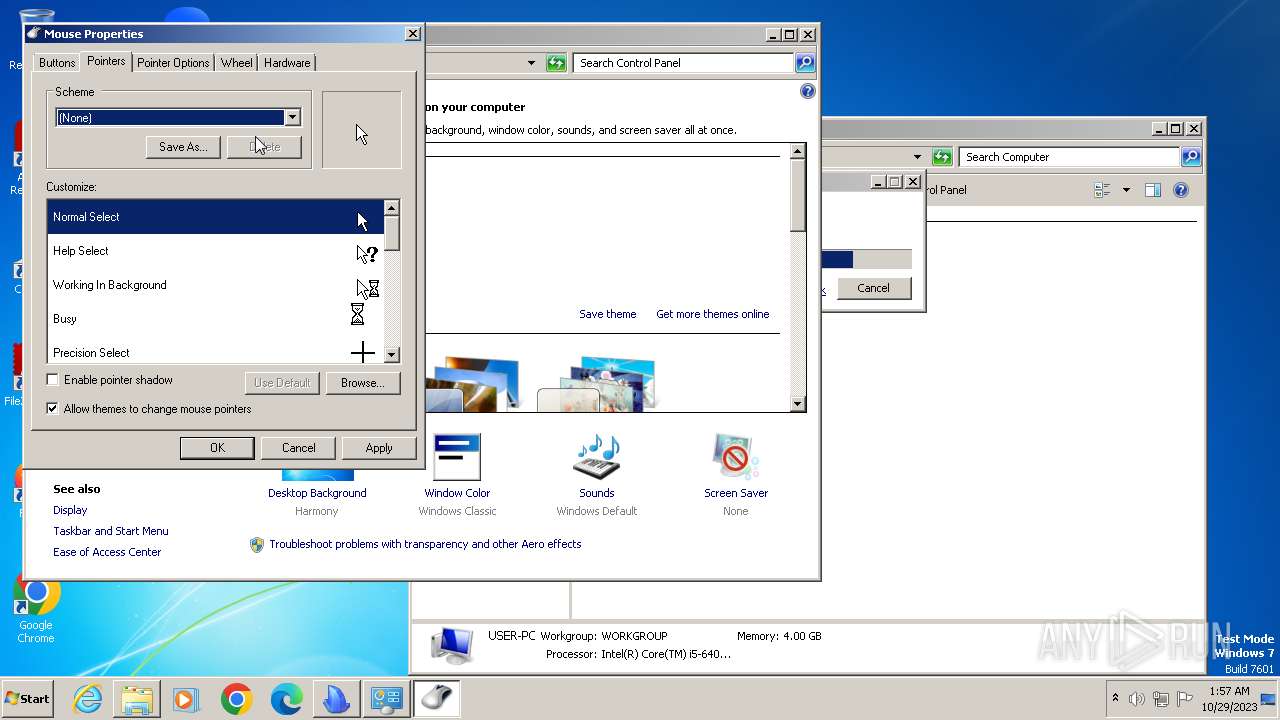Show hidden system tray icons
The height and width of the screenshot is (720, 1280).
coord(1115,698)
